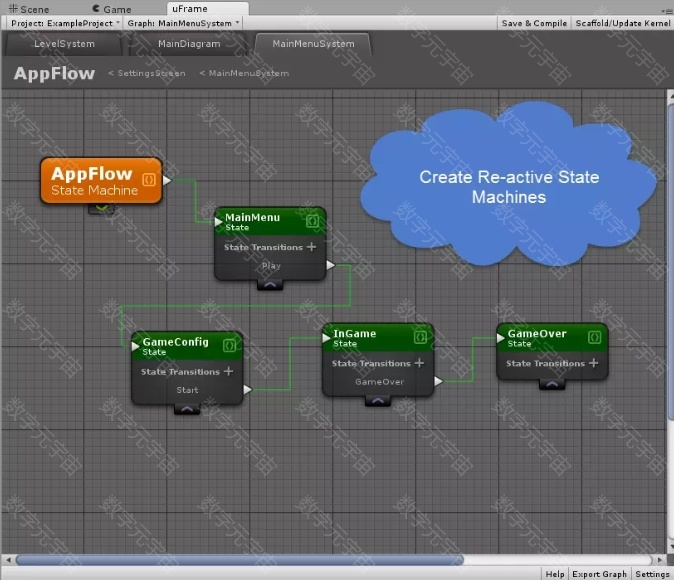
Task: Click the GameOver transition output connector
Action: 438,381
